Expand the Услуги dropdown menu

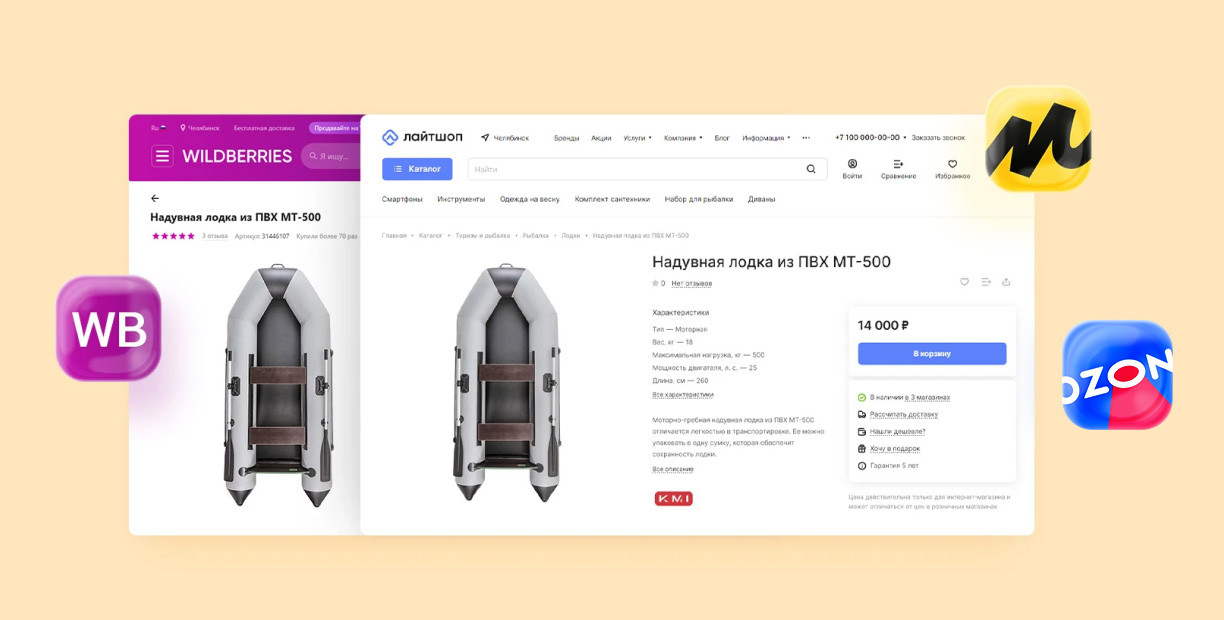tap(637, 138)
